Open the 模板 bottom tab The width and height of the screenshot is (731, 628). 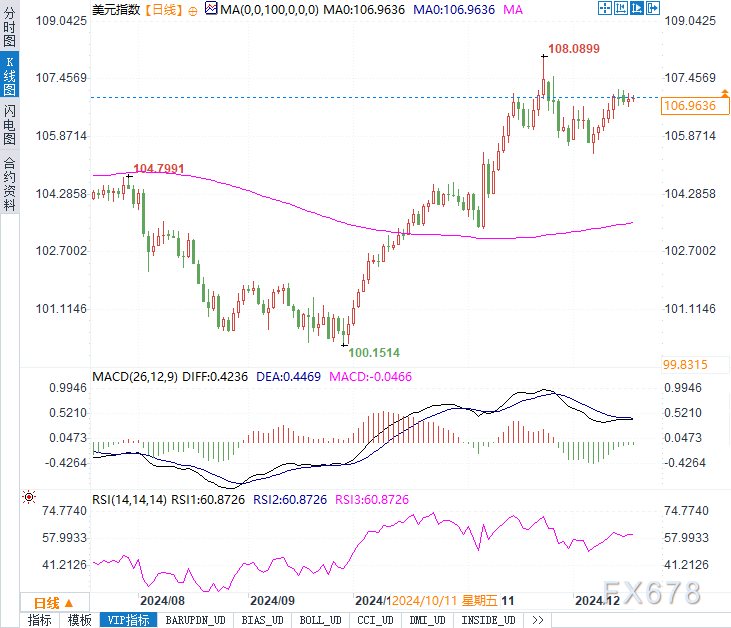80,620
